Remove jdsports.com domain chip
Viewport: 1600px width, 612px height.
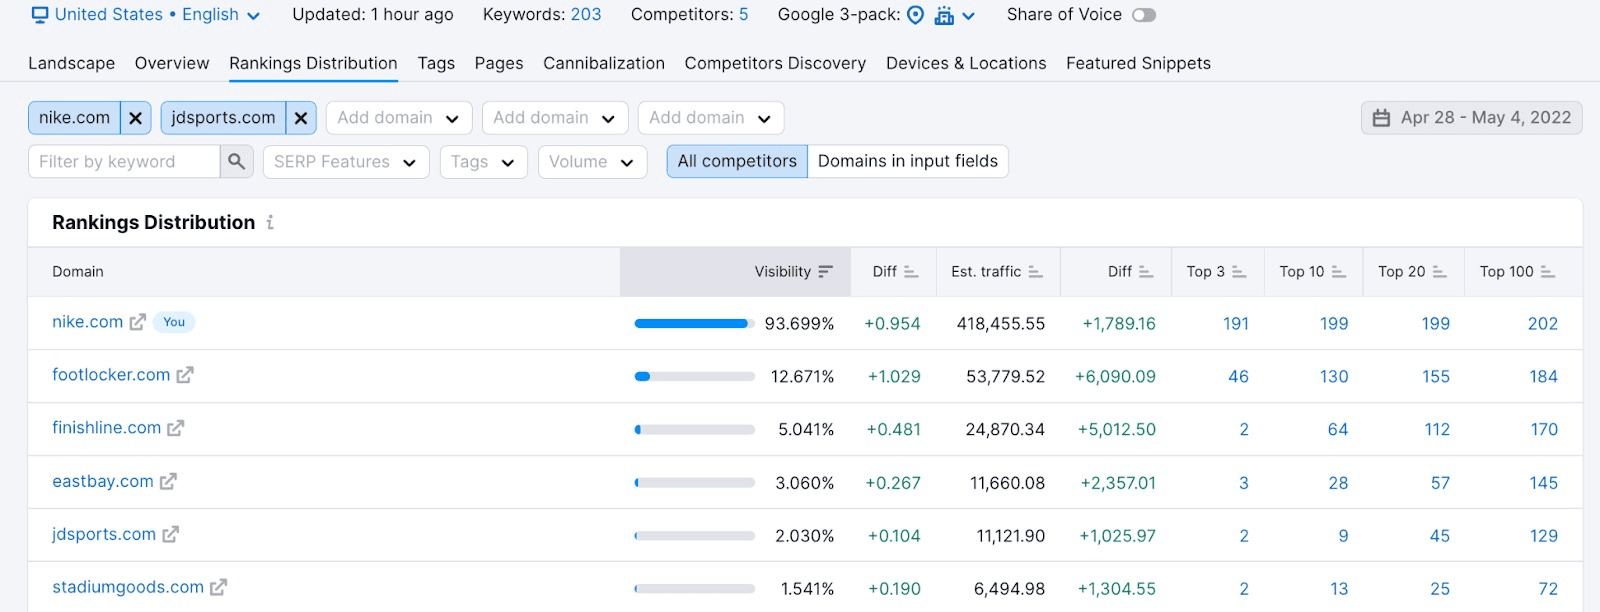tap(301, 118)
